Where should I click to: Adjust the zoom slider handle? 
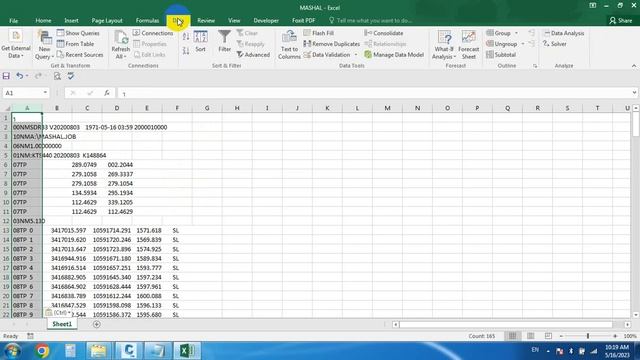pyautogui.click(x=588, y=336)
